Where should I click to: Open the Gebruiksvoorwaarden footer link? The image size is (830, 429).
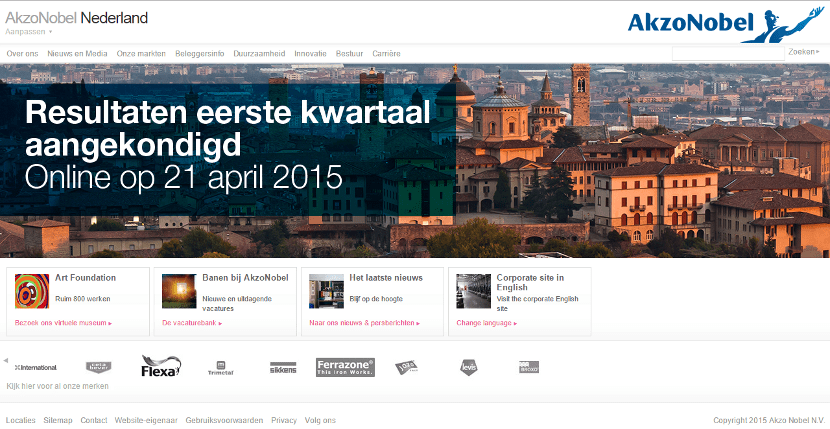[x=224, y=420]
